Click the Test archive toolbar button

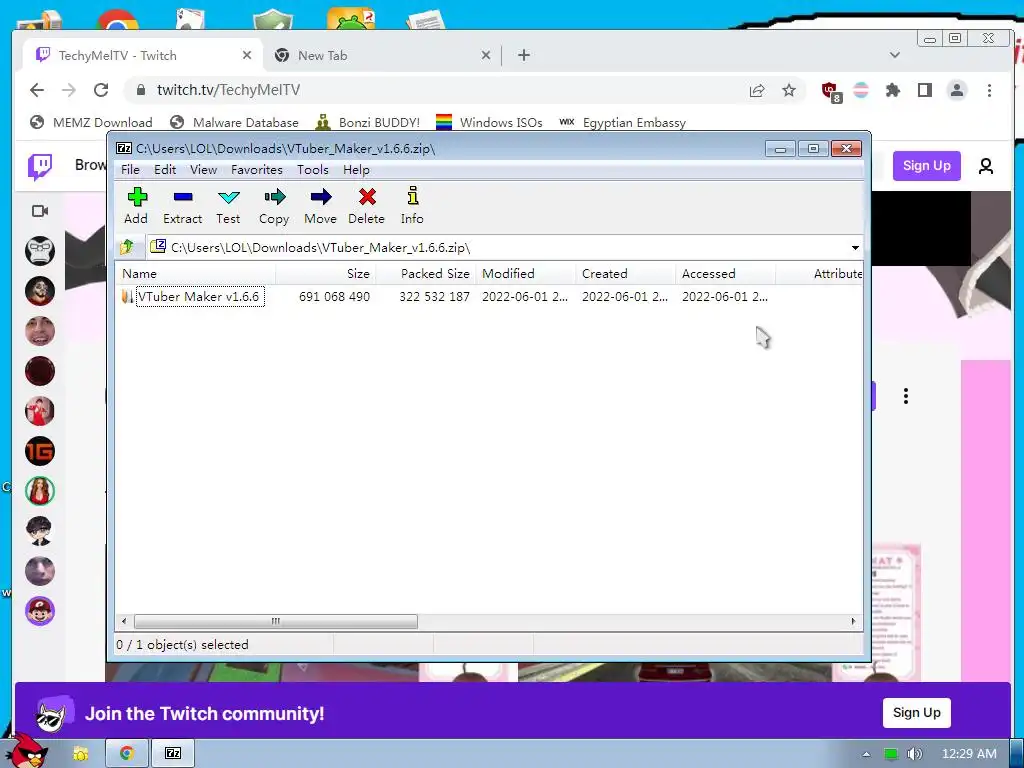[x=228, y=206]
